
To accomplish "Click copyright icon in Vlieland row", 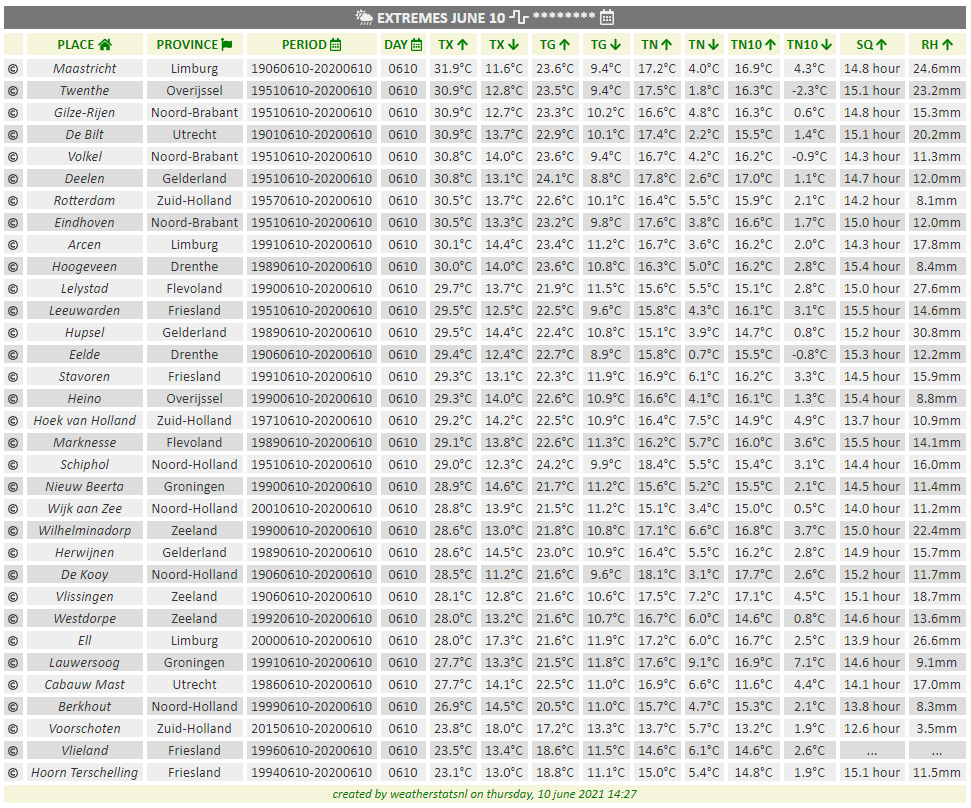I will (13, 751).
